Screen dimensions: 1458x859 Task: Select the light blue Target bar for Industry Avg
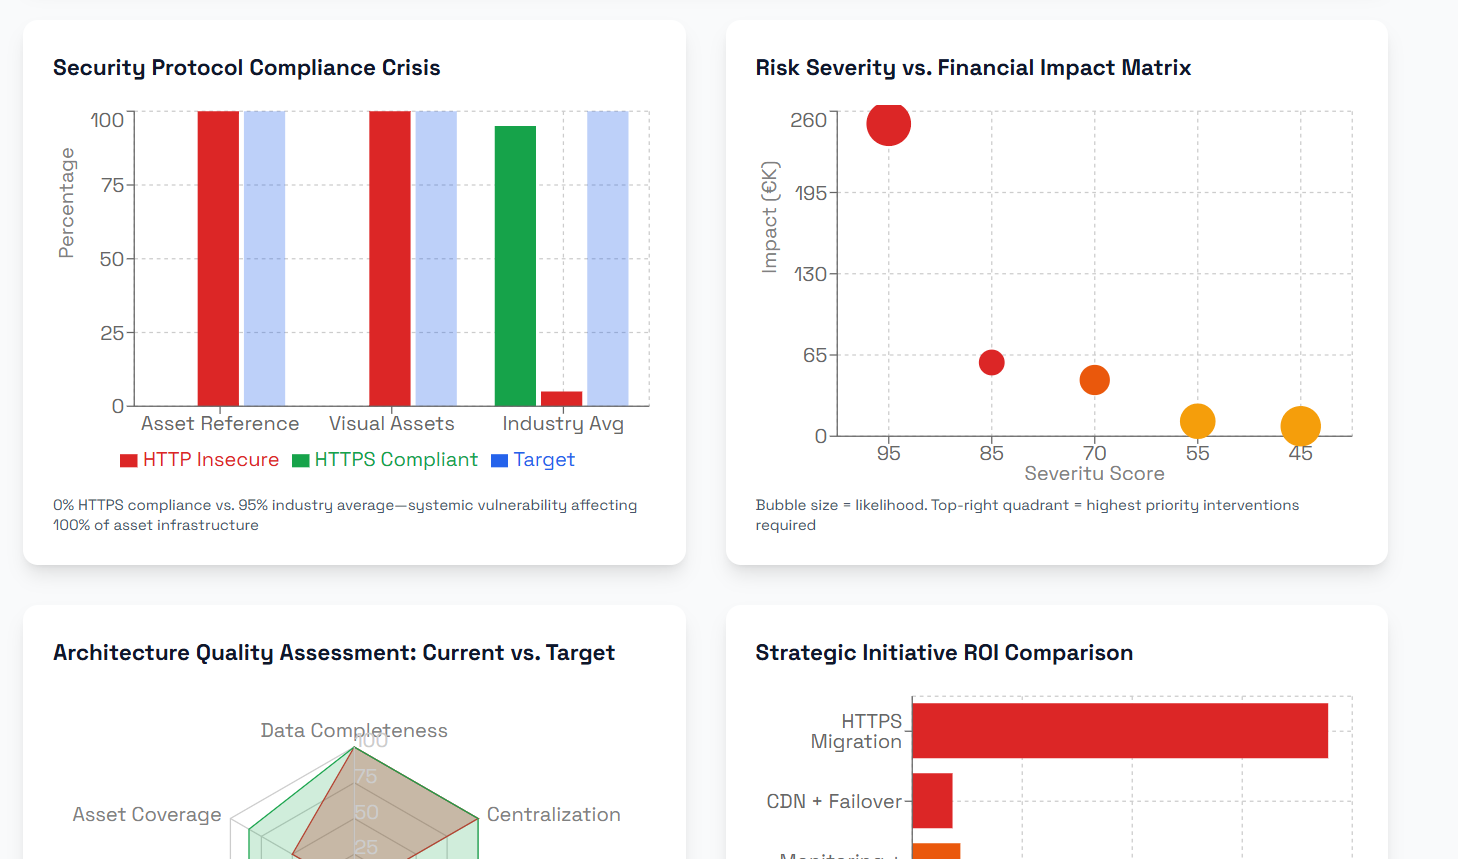(x=608, y=258)
